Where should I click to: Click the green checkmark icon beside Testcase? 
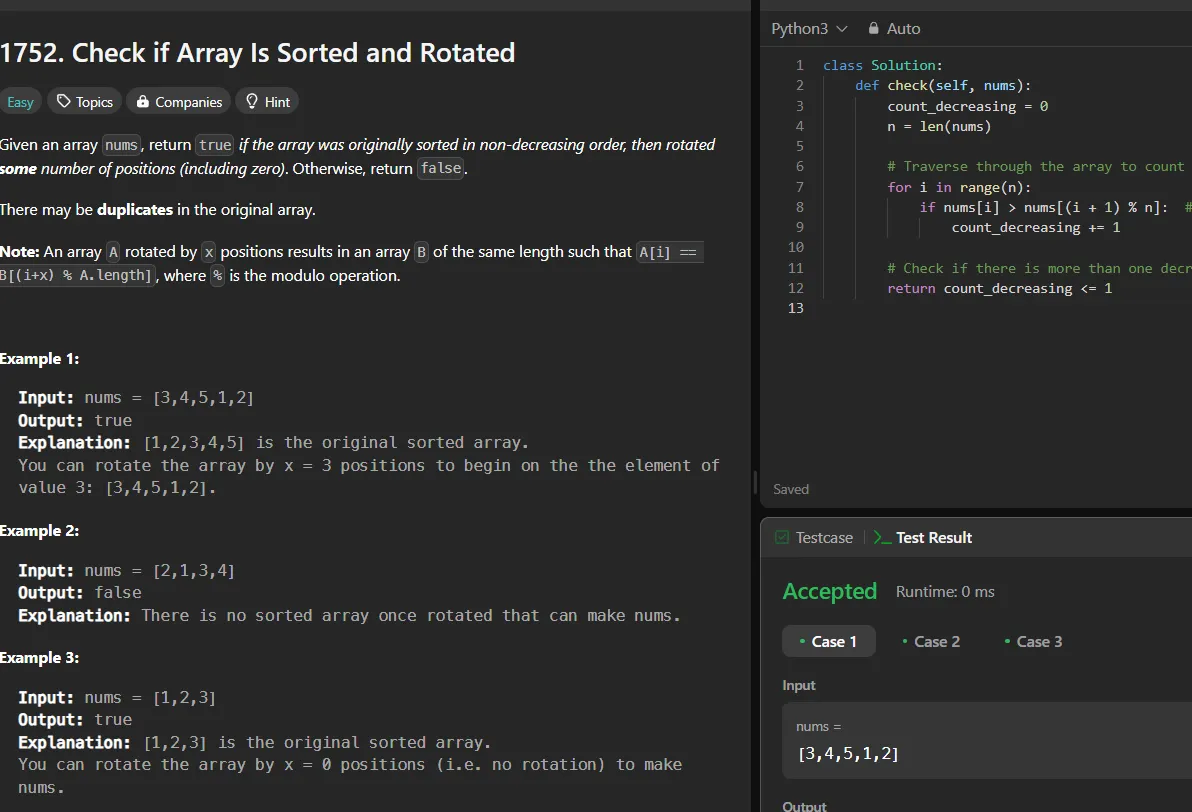[781, 537]
